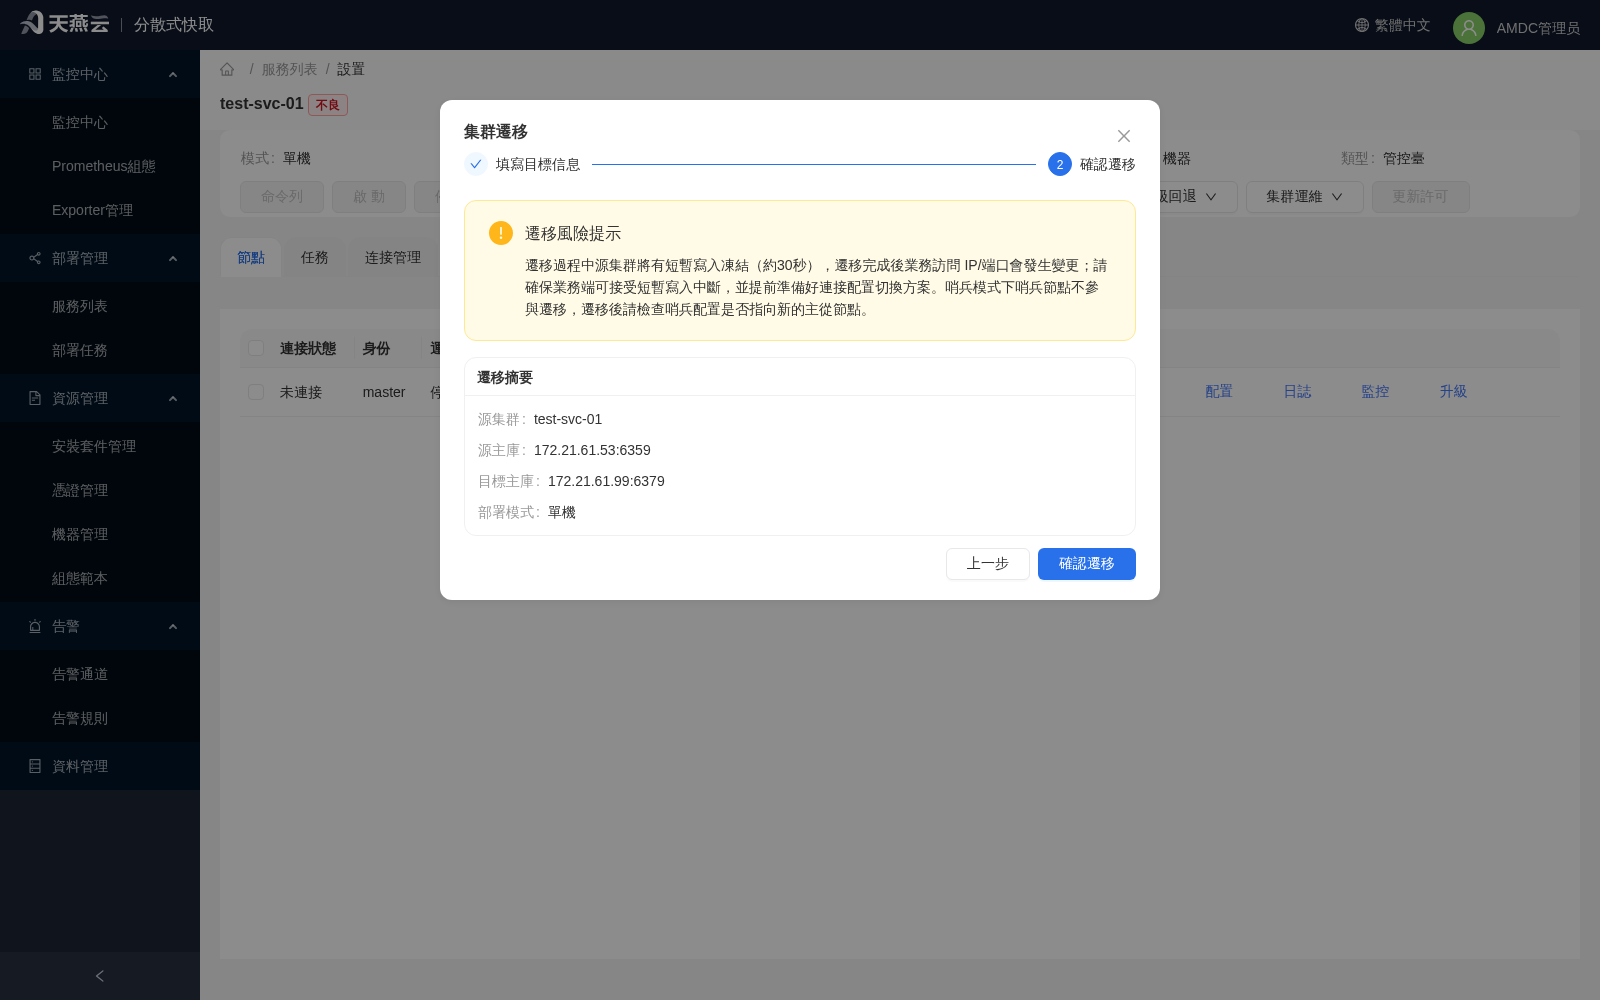Check the master node row checkbox

256,392
